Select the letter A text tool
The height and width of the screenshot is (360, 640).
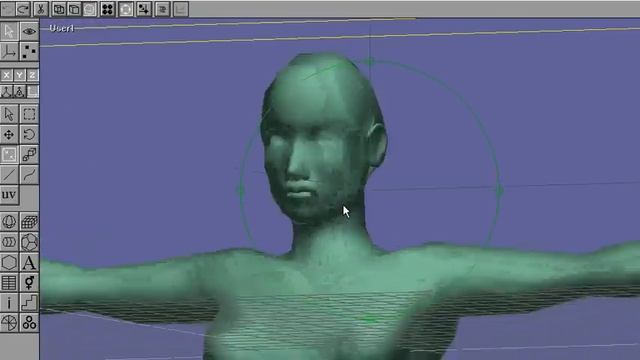tap(29, 262)
